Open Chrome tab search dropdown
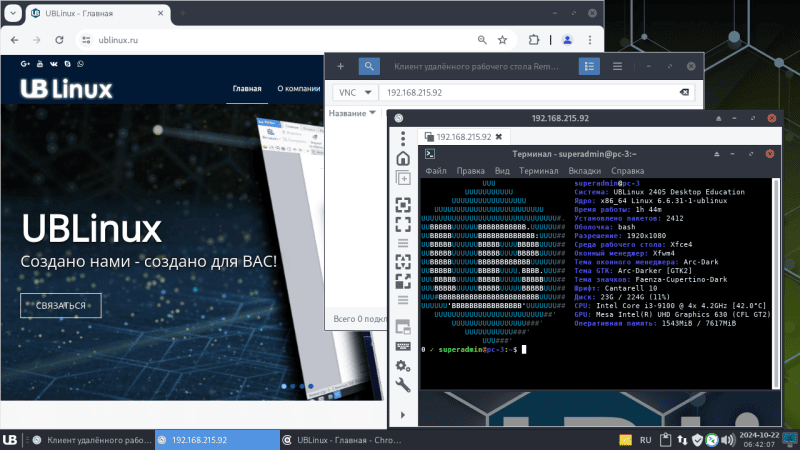Viewport: 800px width, 450px height. click(x=13, y=13)
